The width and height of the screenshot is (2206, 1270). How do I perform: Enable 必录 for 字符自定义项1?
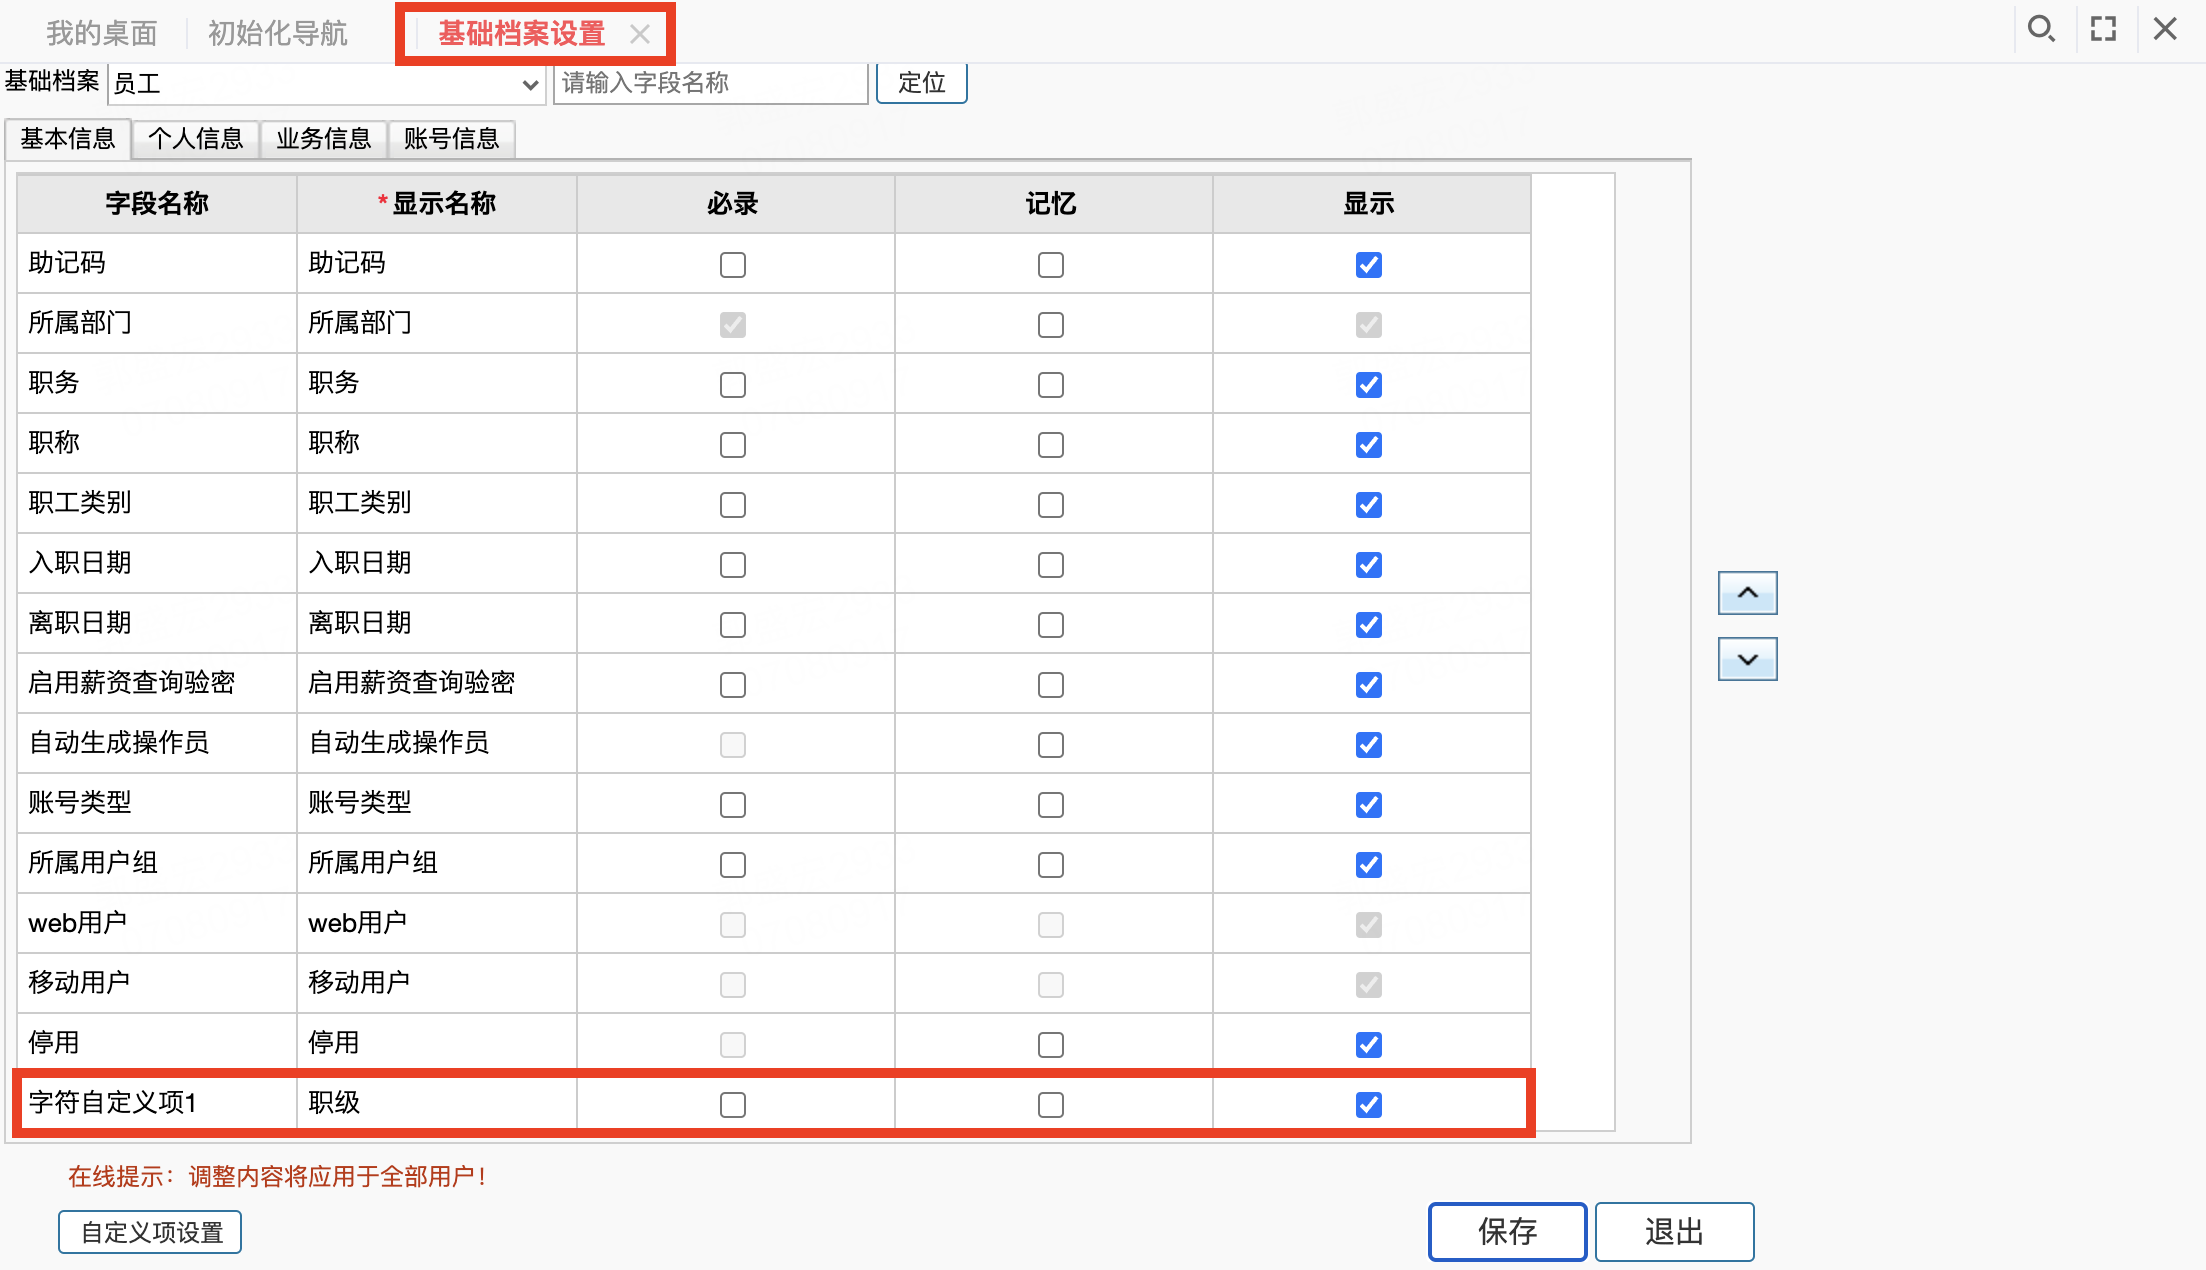coord(733,1105)
